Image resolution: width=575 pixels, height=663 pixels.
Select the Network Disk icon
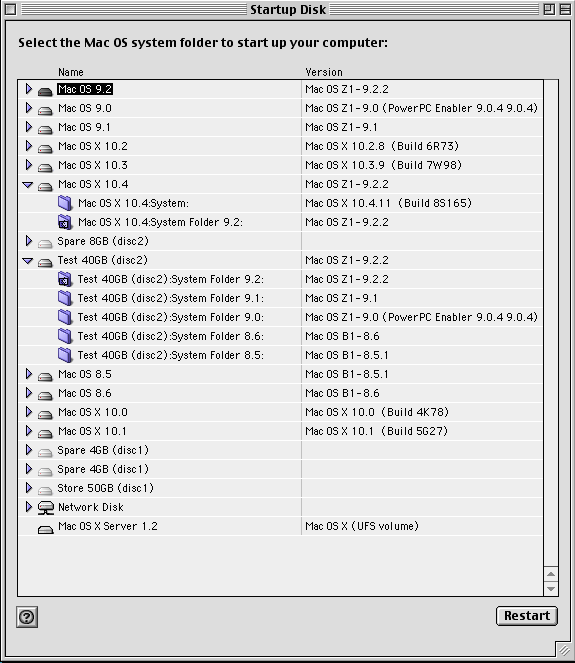[46, 507]
